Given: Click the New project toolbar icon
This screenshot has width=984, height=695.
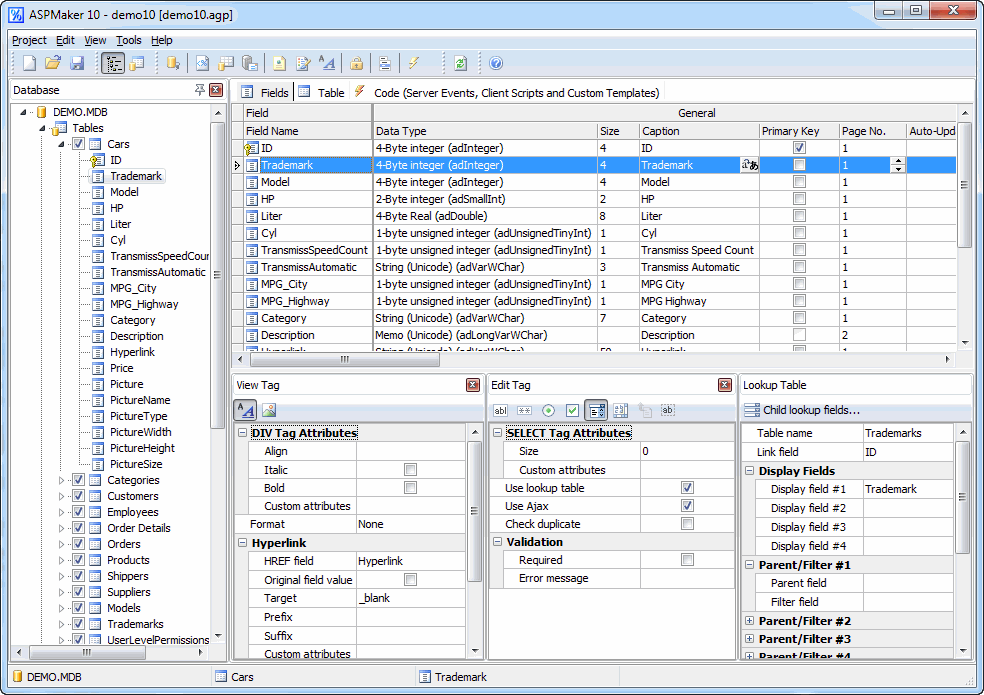Looking at the screenshot, I should 30,63.
